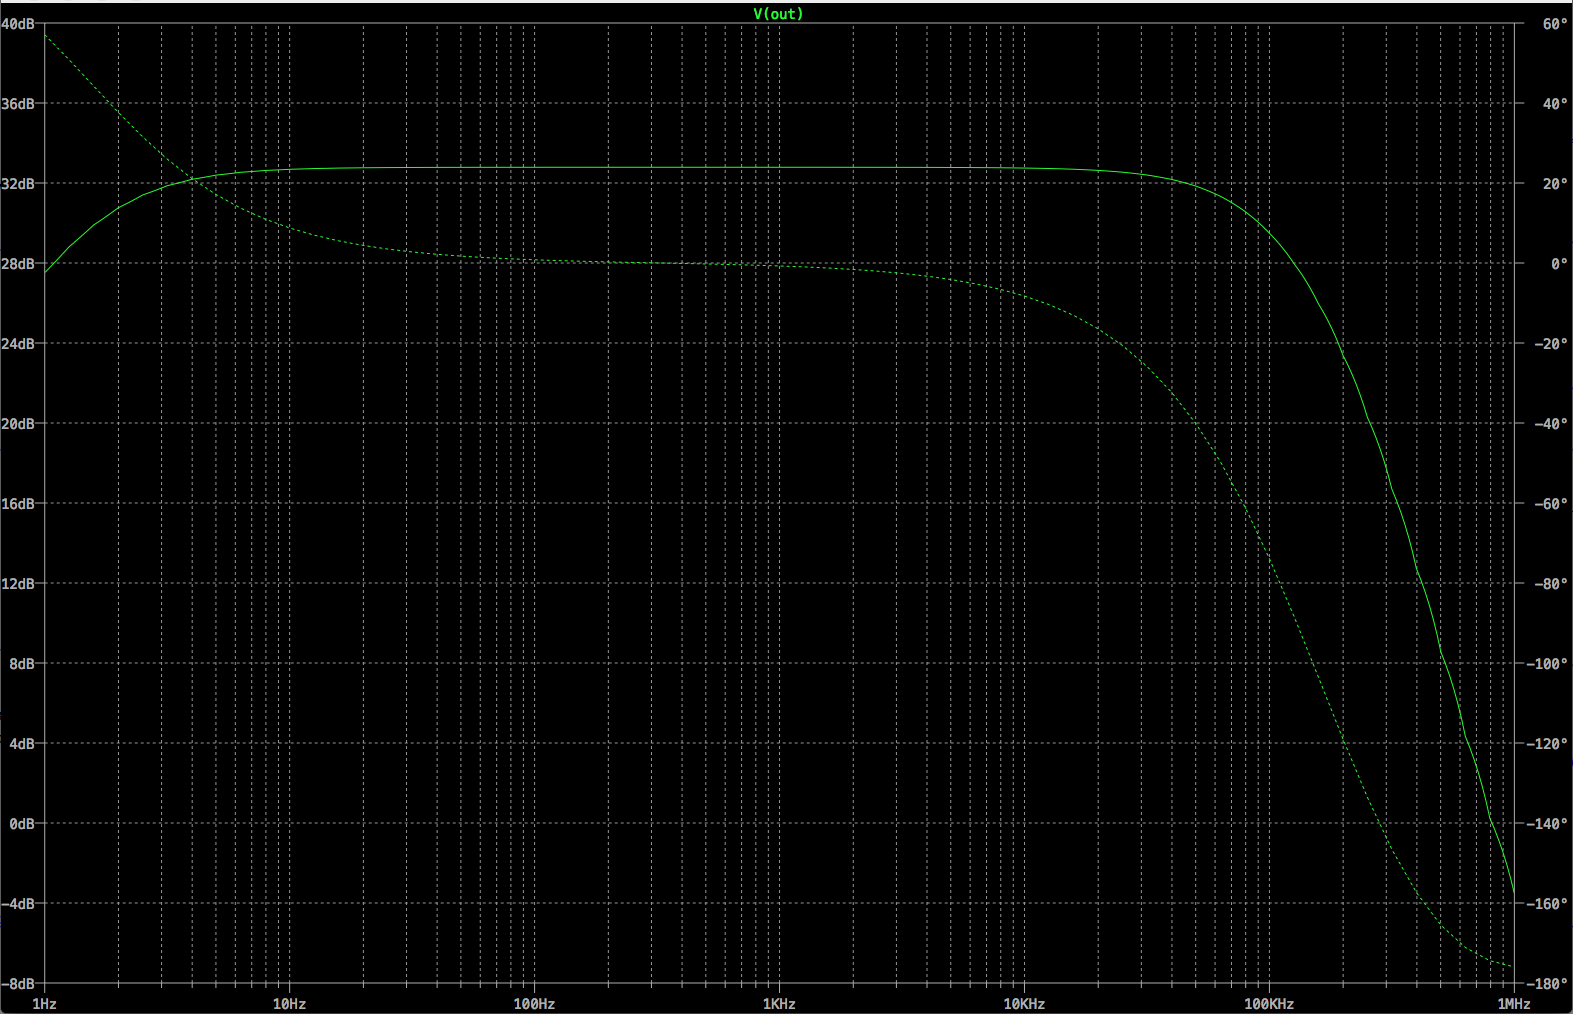Click the -180° phase axis label
The height and width of the screenshot is (1014, 1573).
pyautogui.click(x=1548, y=984)
